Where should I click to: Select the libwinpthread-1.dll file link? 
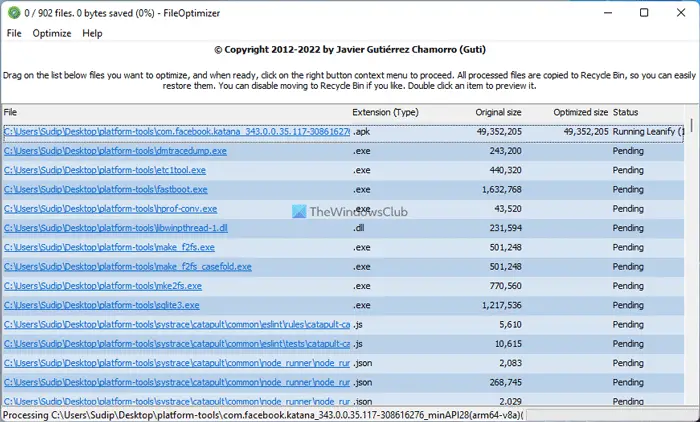click(x=116, y=228)
